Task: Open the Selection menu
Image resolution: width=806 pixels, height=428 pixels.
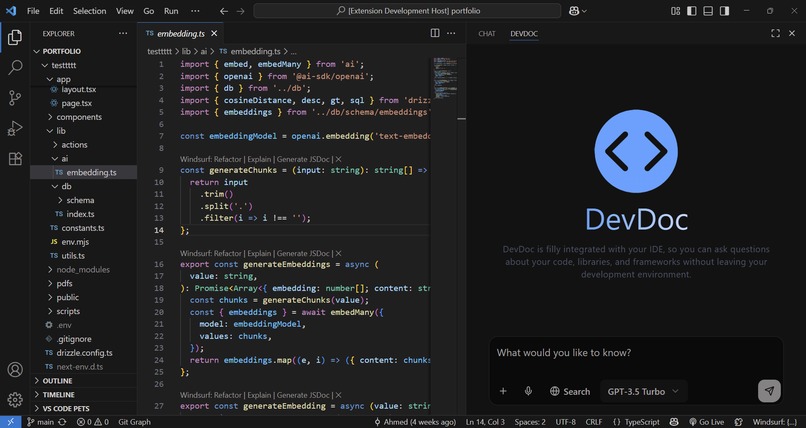Action: 89,11
